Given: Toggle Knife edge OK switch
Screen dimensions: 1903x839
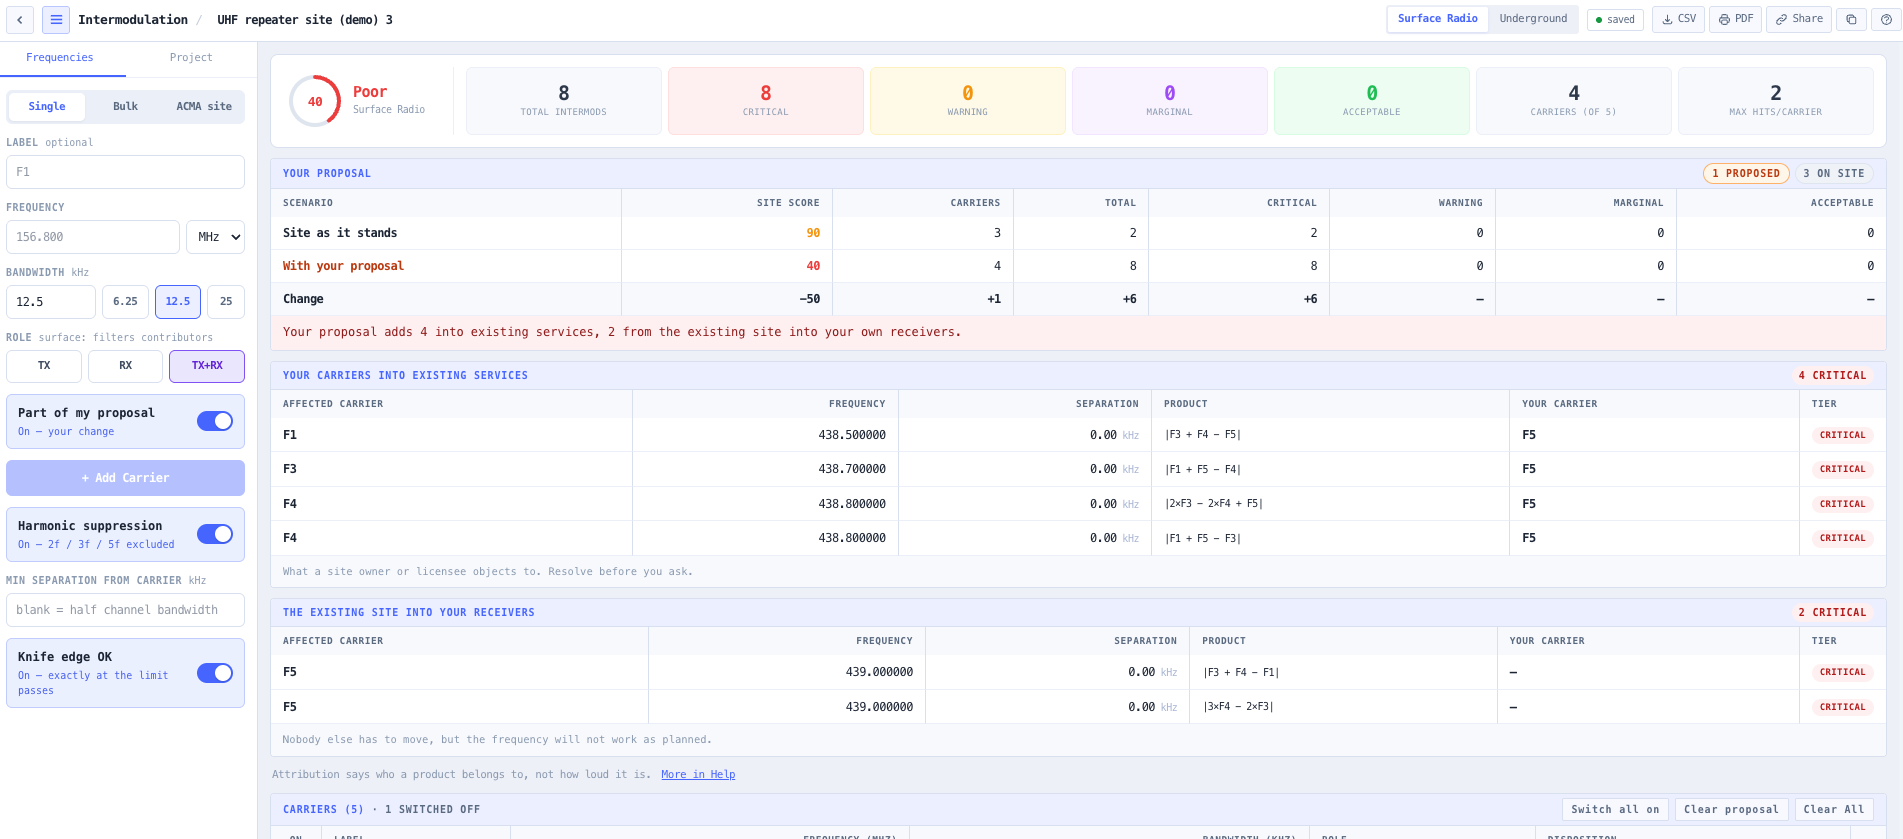Looking at the screenshot, I should (x=215, y=673).
